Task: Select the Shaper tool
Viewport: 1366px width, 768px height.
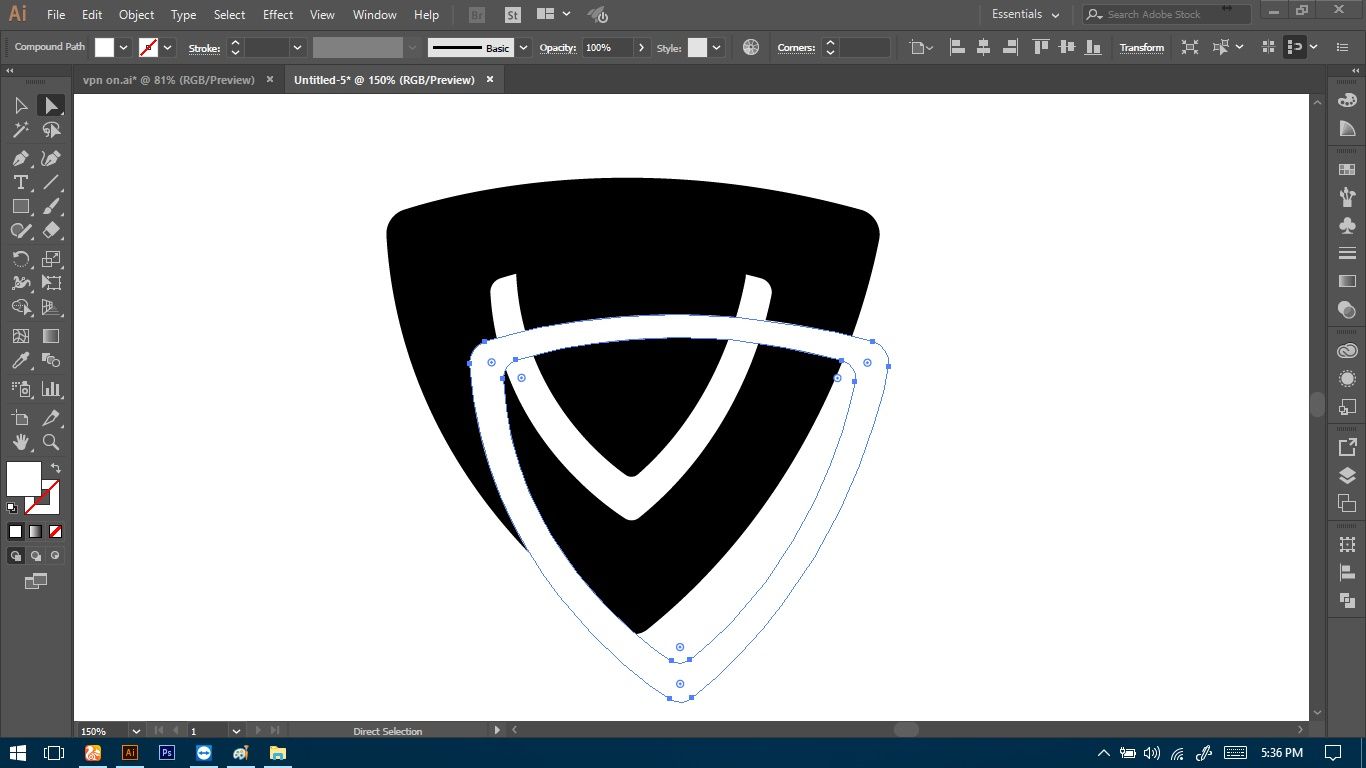Action: click(x=20, y=230)
